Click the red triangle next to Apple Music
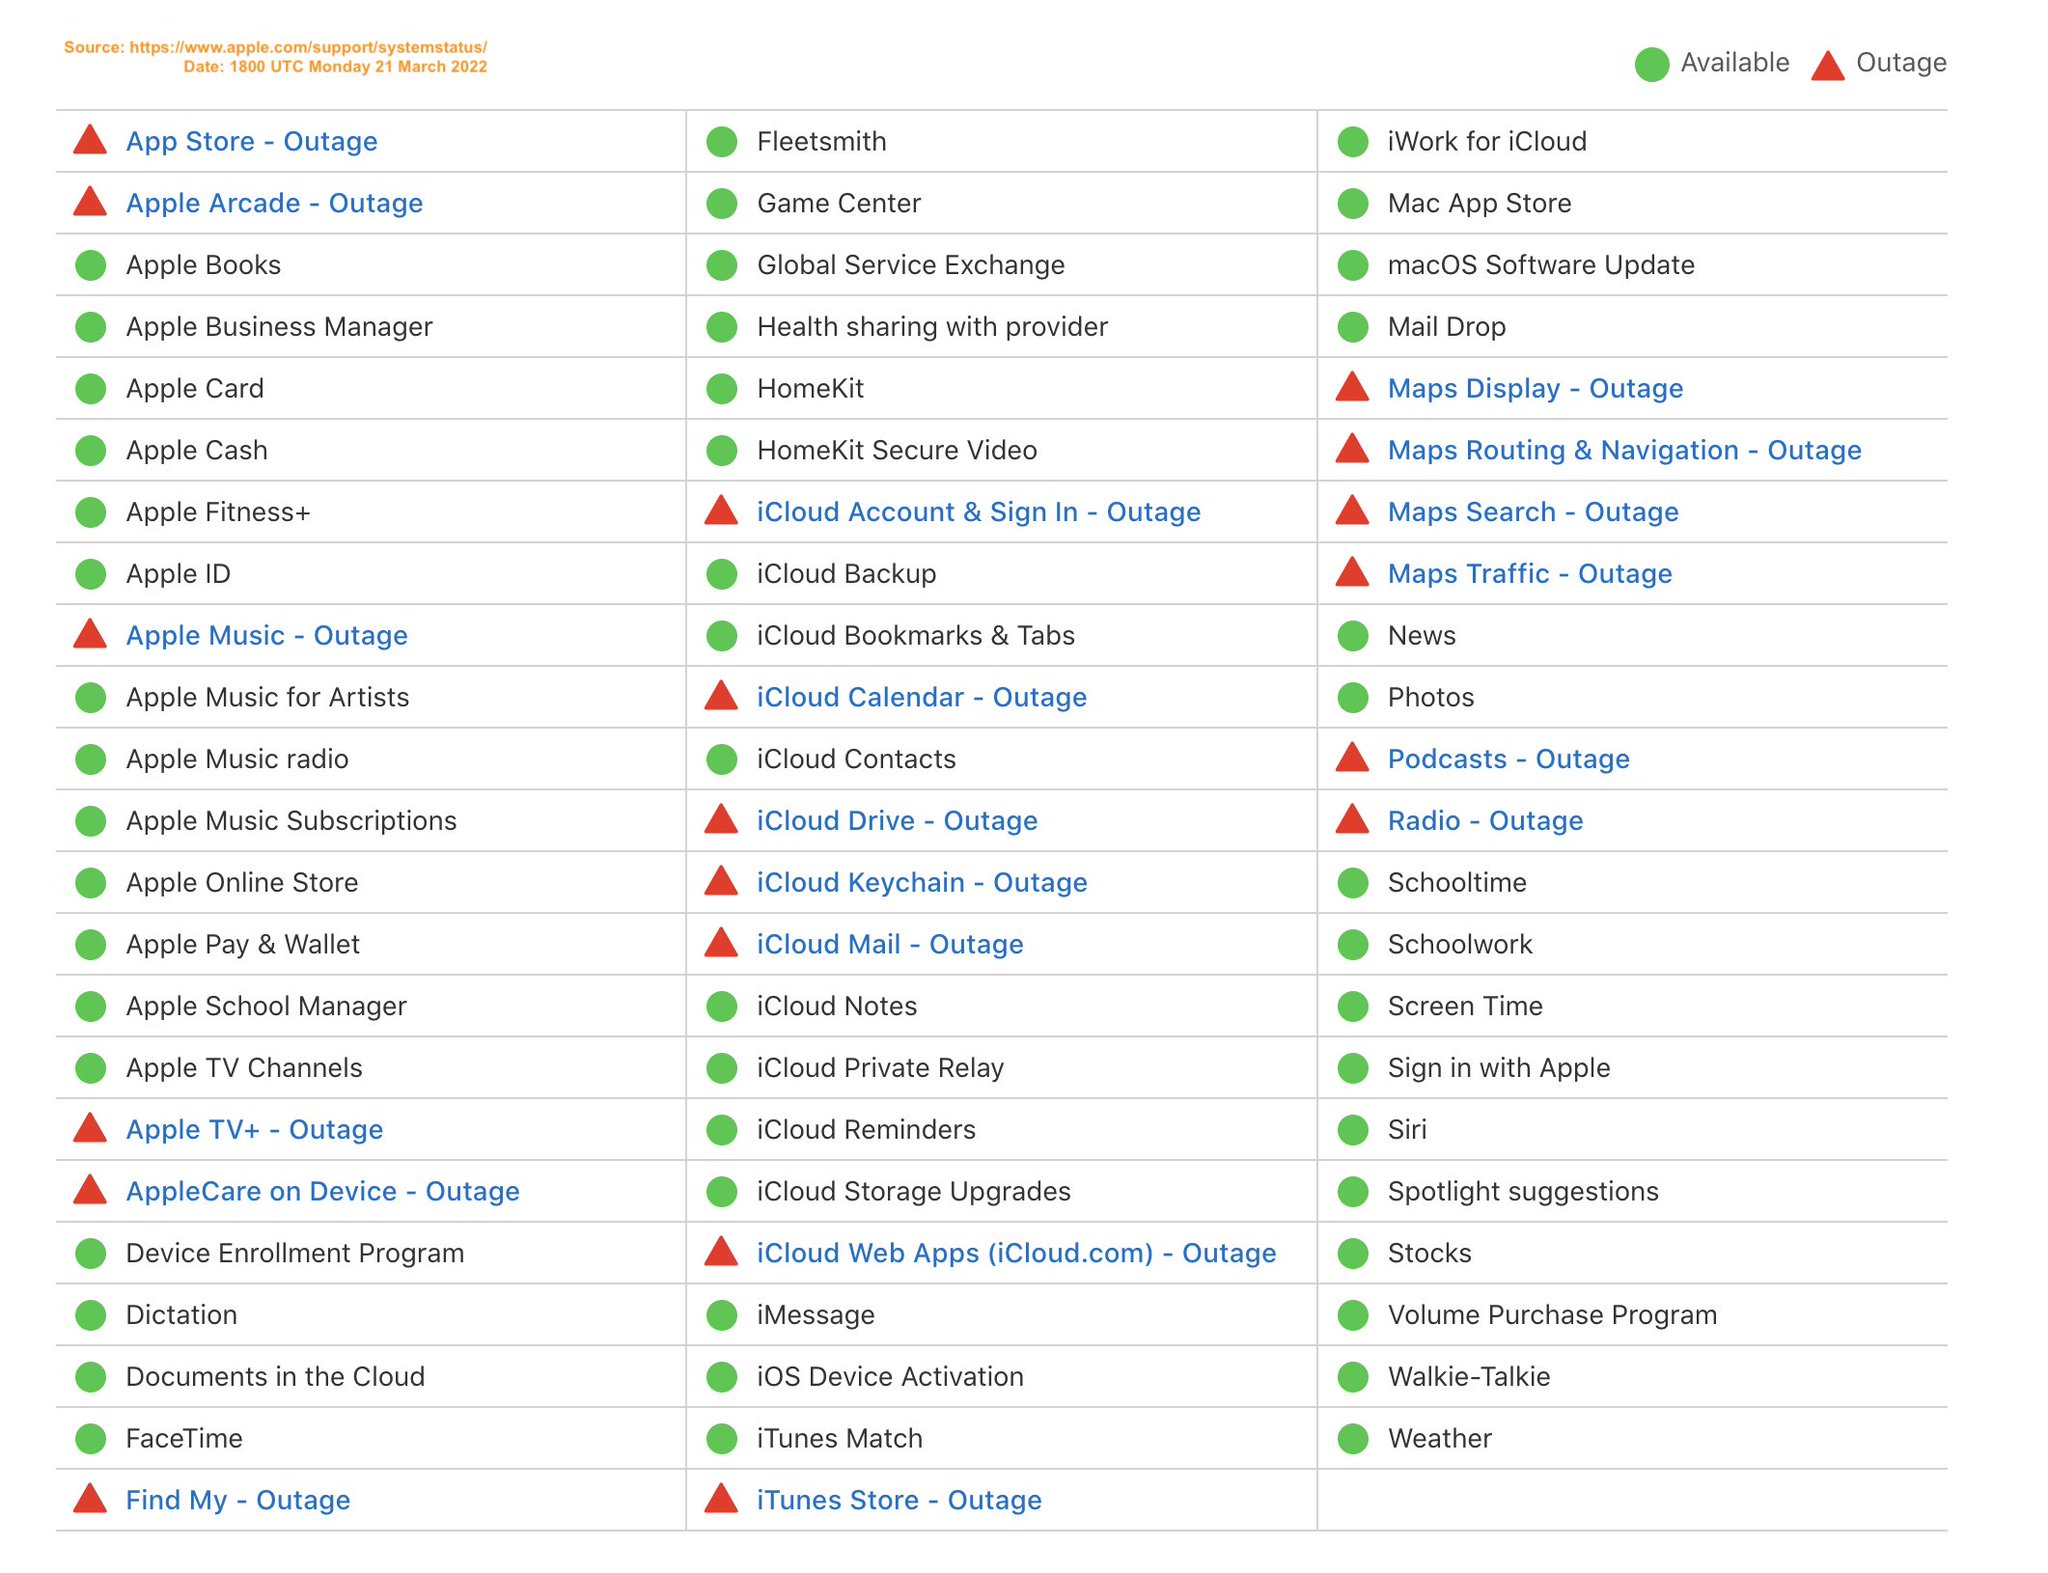The image size is (2048, 1573). [90, 635]
